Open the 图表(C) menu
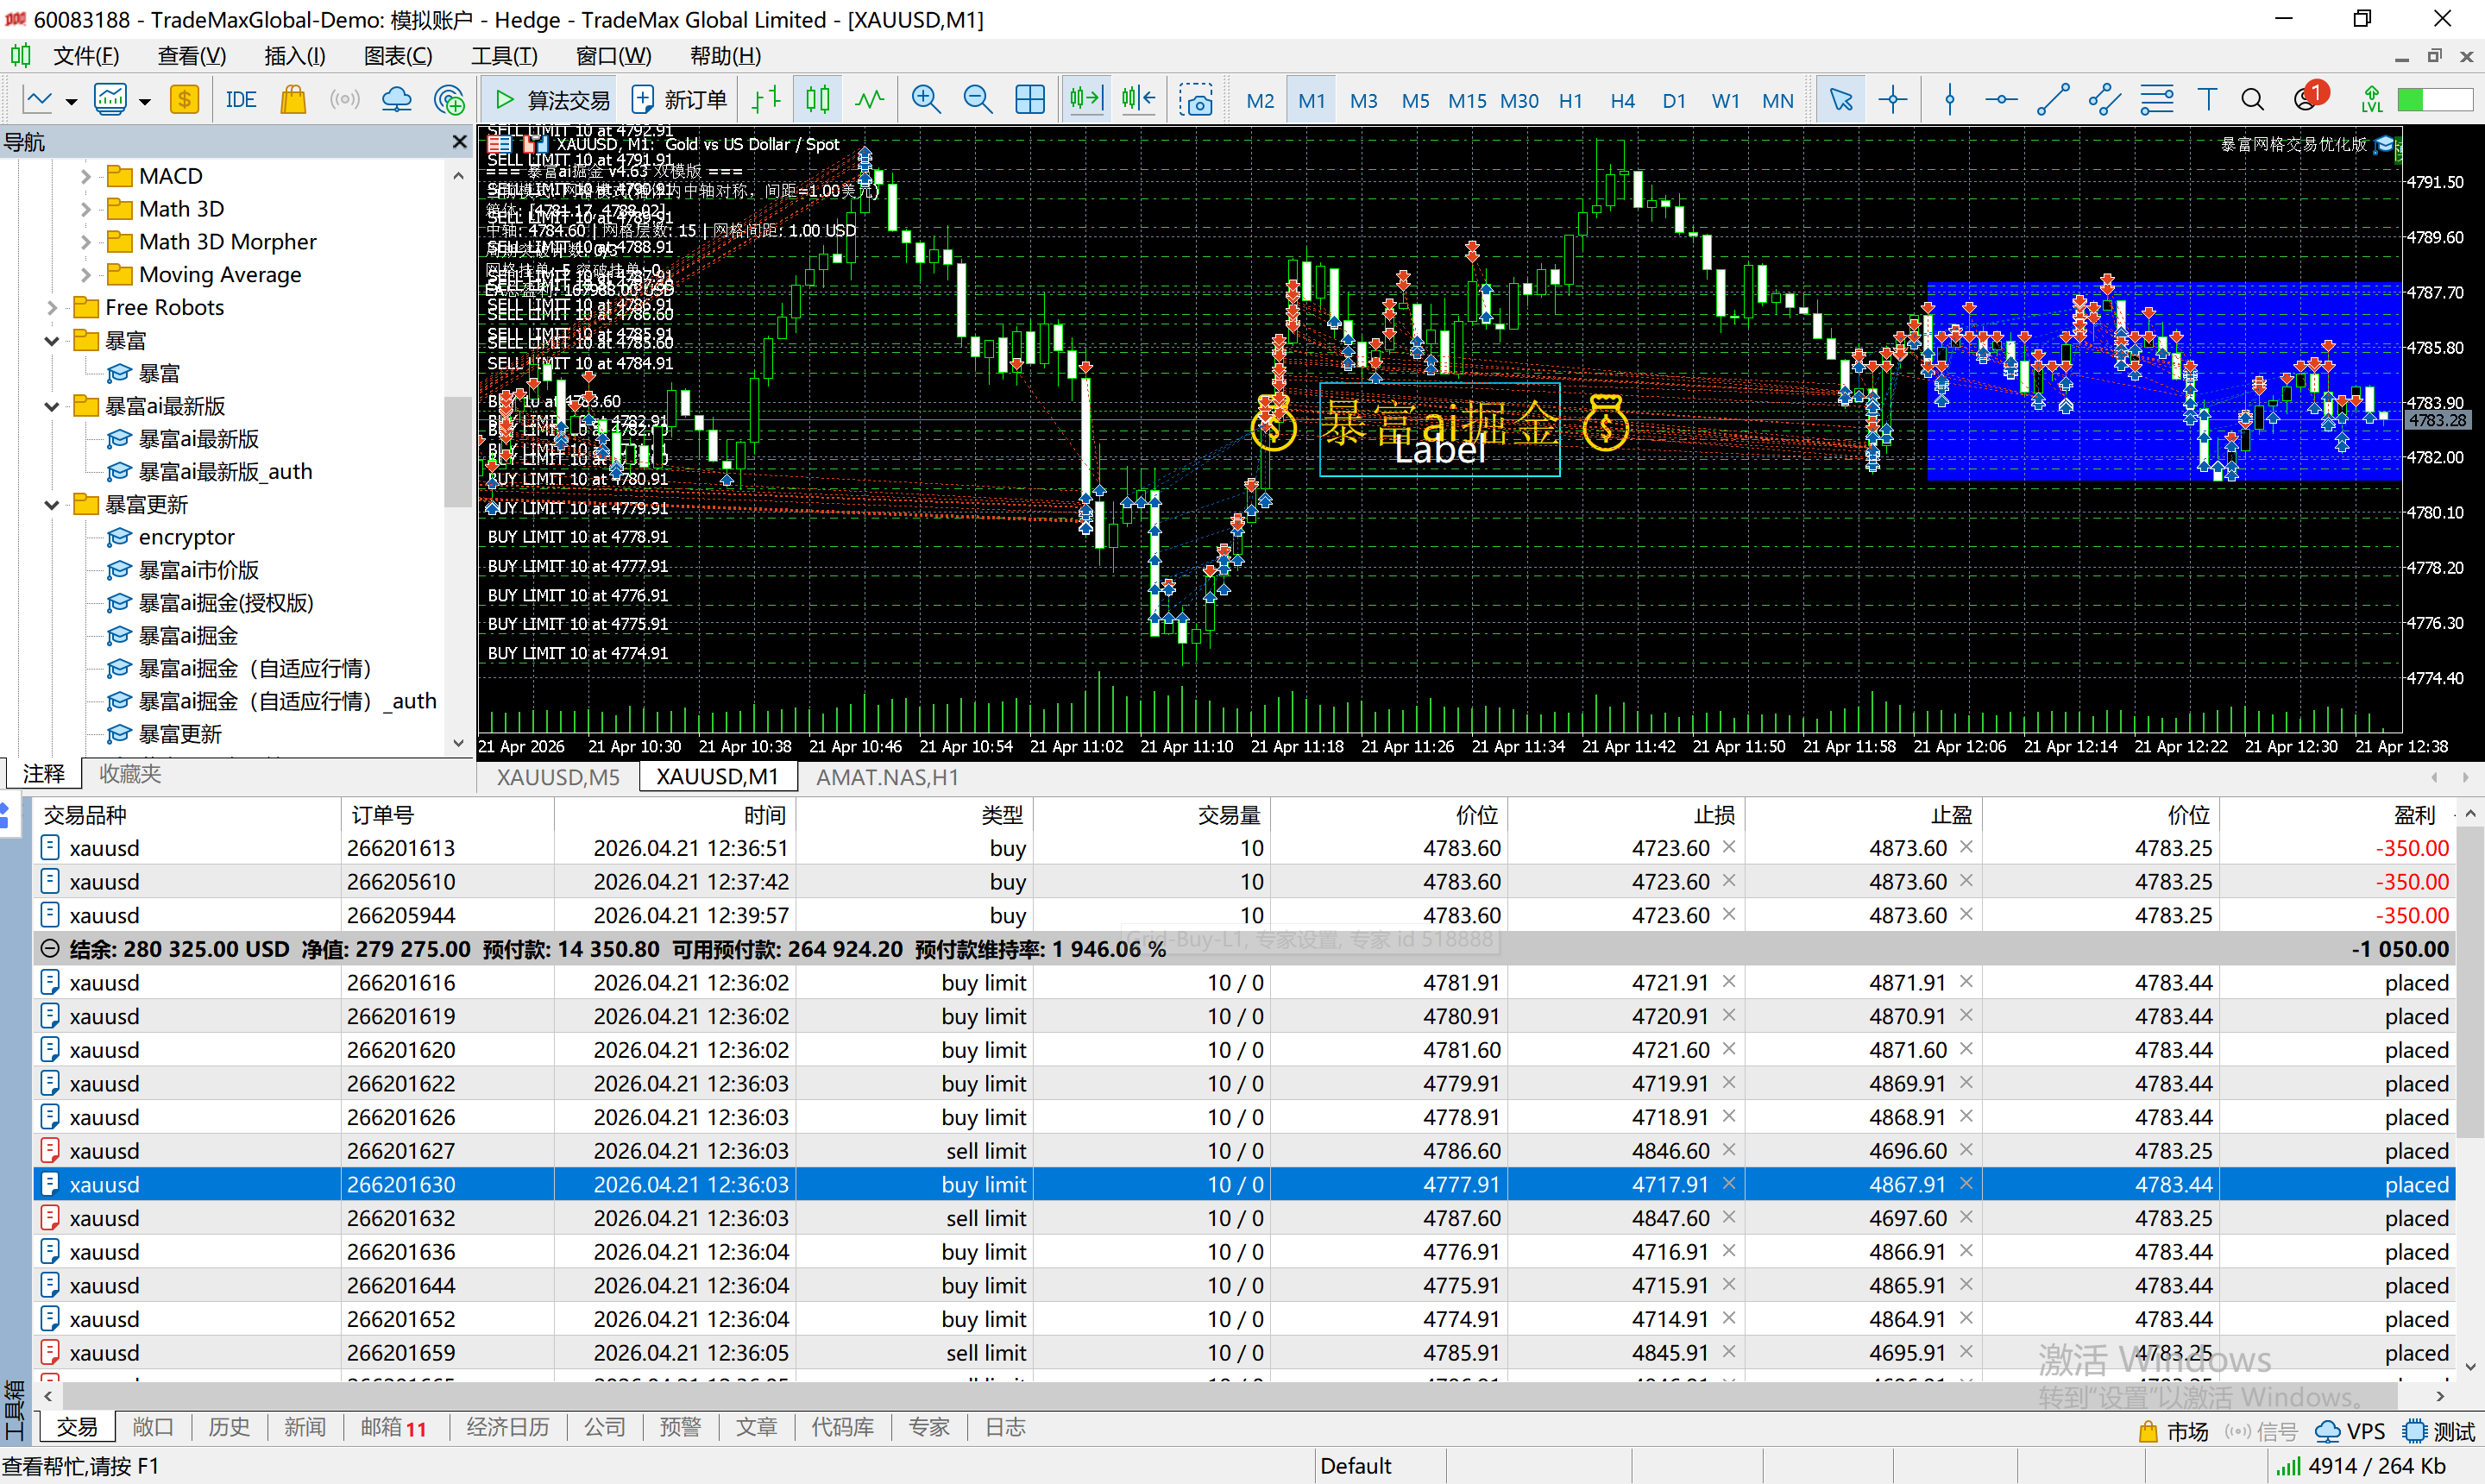This screenshot has width=2485, height=1484. click(x=397, y=56)
